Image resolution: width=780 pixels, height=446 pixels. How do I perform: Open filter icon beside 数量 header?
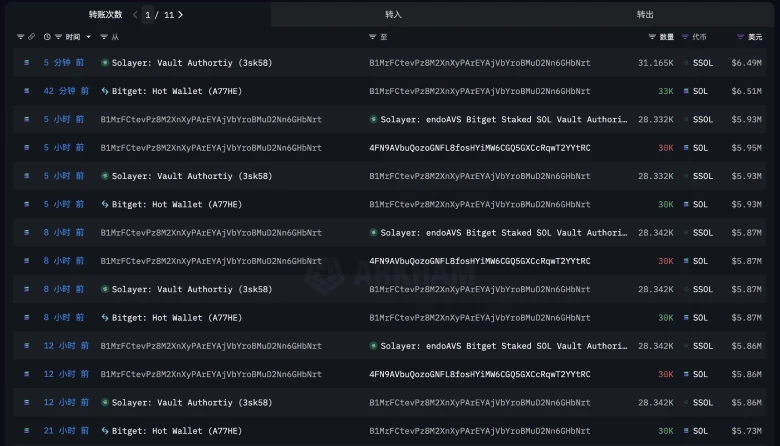[651, 37]
